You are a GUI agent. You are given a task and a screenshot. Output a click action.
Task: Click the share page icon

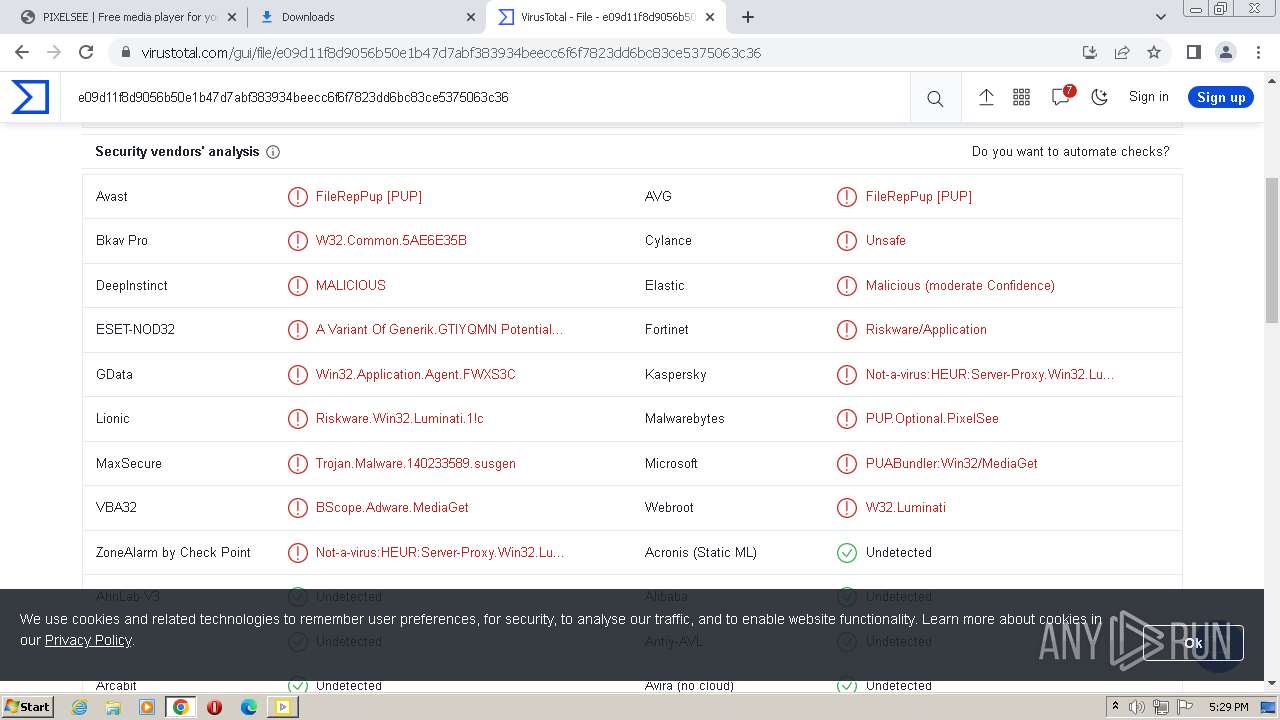coord(1122,52)
